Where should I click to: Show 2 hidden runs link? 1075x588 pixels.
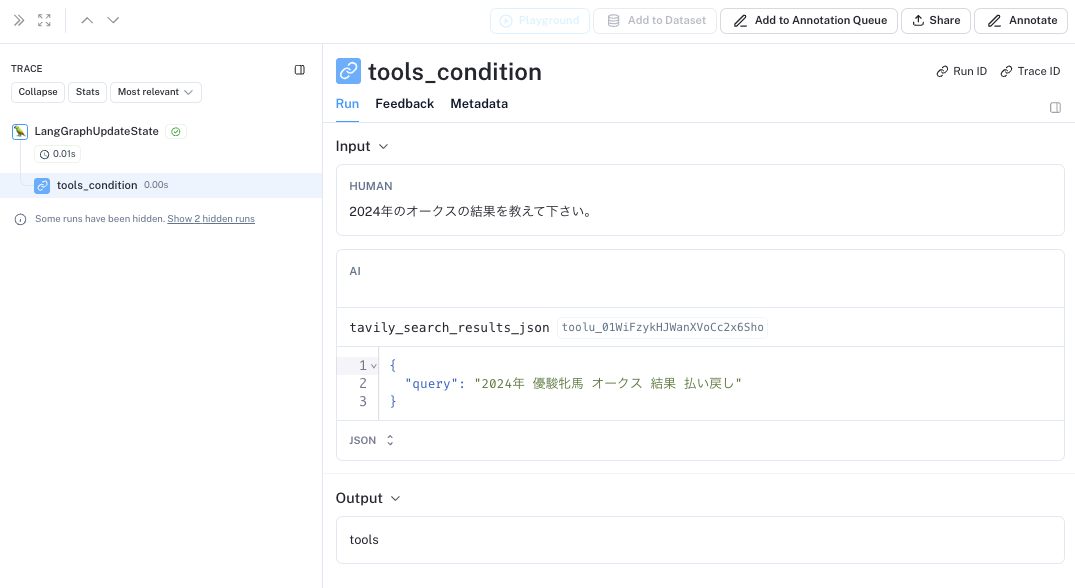211,219
